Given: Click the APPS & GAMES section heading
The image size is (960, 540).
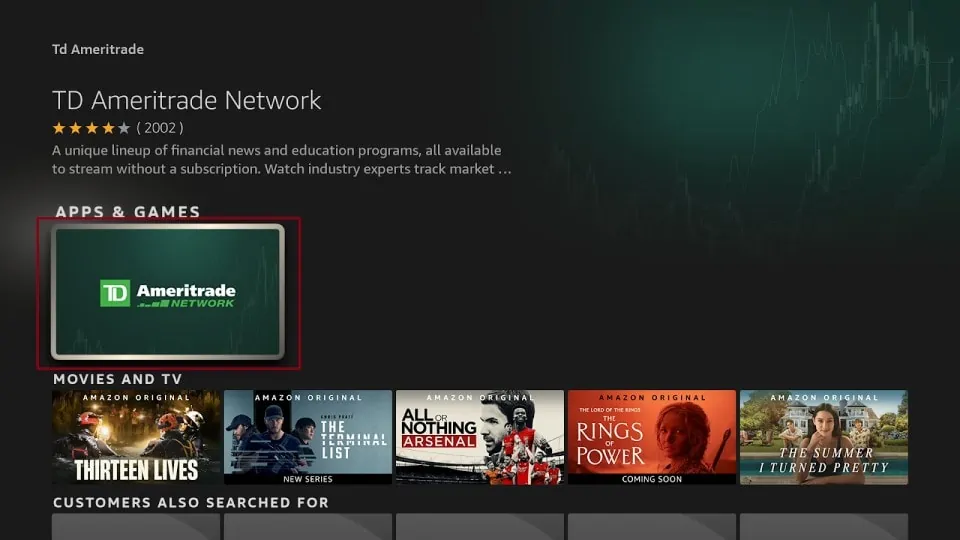Looking at the screenshot, I should pos(128,212).
